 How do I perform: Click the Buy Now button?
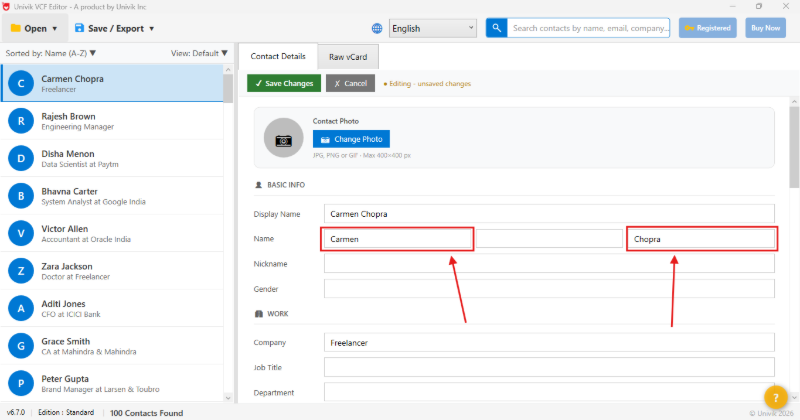tap(765, 28)
